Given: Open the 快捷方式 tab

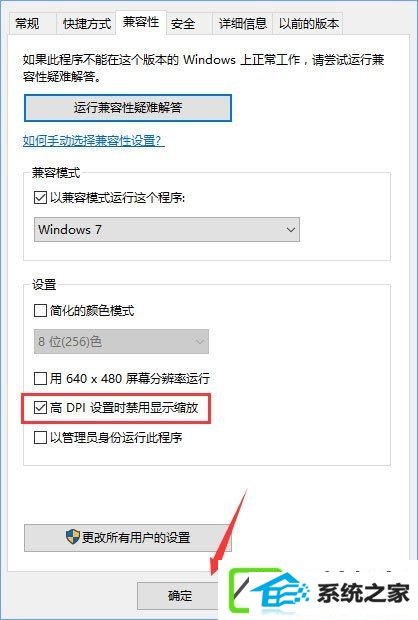Looking at the screenshot, I should [86, 23].
